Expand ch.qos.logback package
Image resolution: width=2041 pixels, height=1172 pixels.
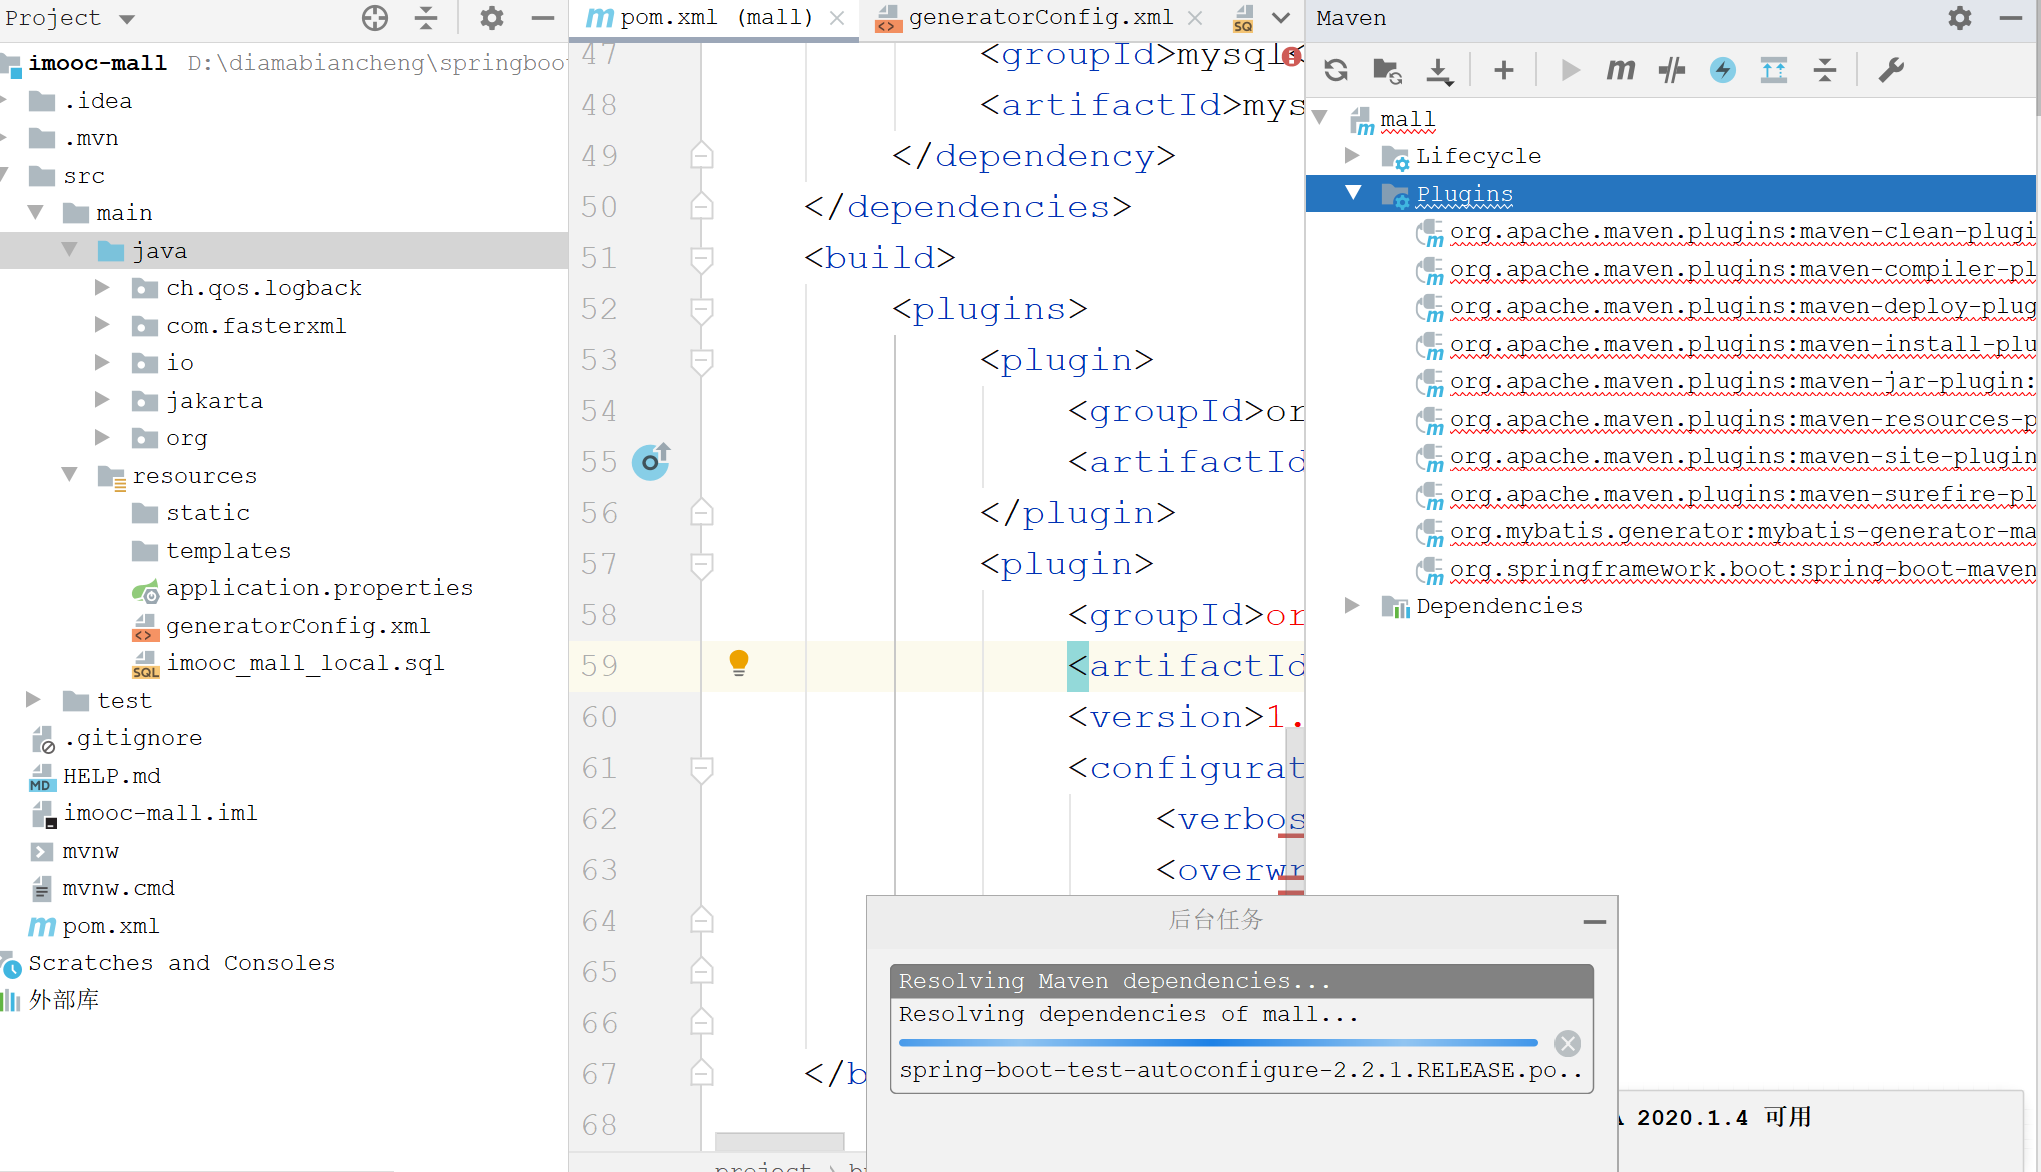coord(102,288)
